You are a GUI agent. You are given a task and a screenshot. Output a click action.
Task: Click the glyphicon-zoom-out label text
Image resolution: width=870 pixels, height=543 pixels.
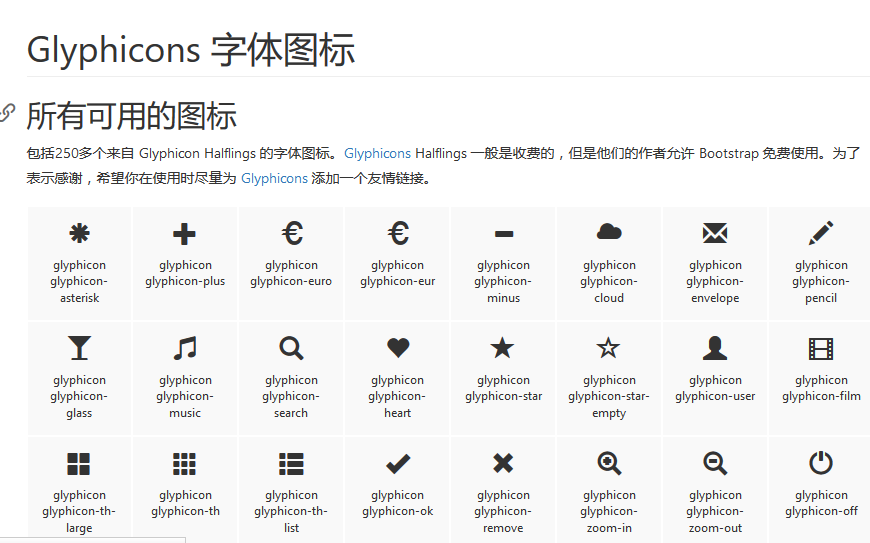pyautogui.click(x=715, y=511)
